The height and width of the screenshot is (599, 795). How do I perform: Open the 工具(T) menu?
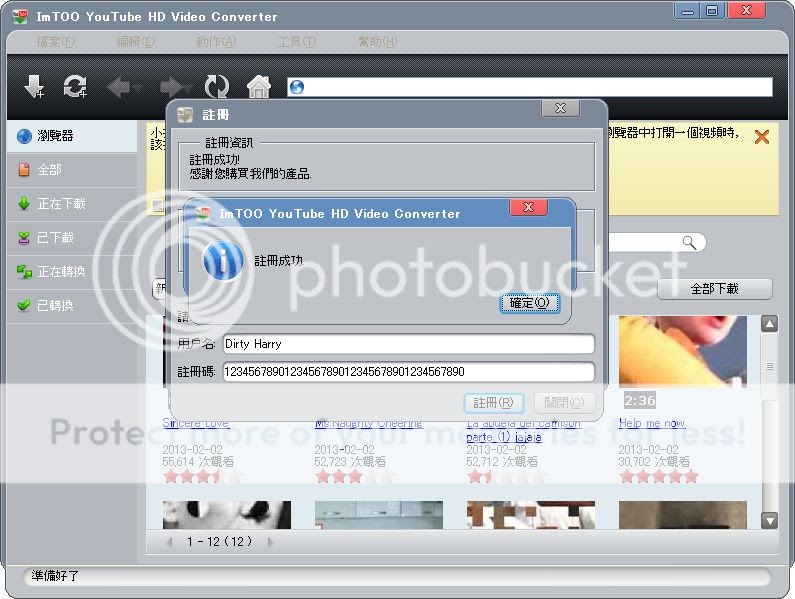coord(297,42)
